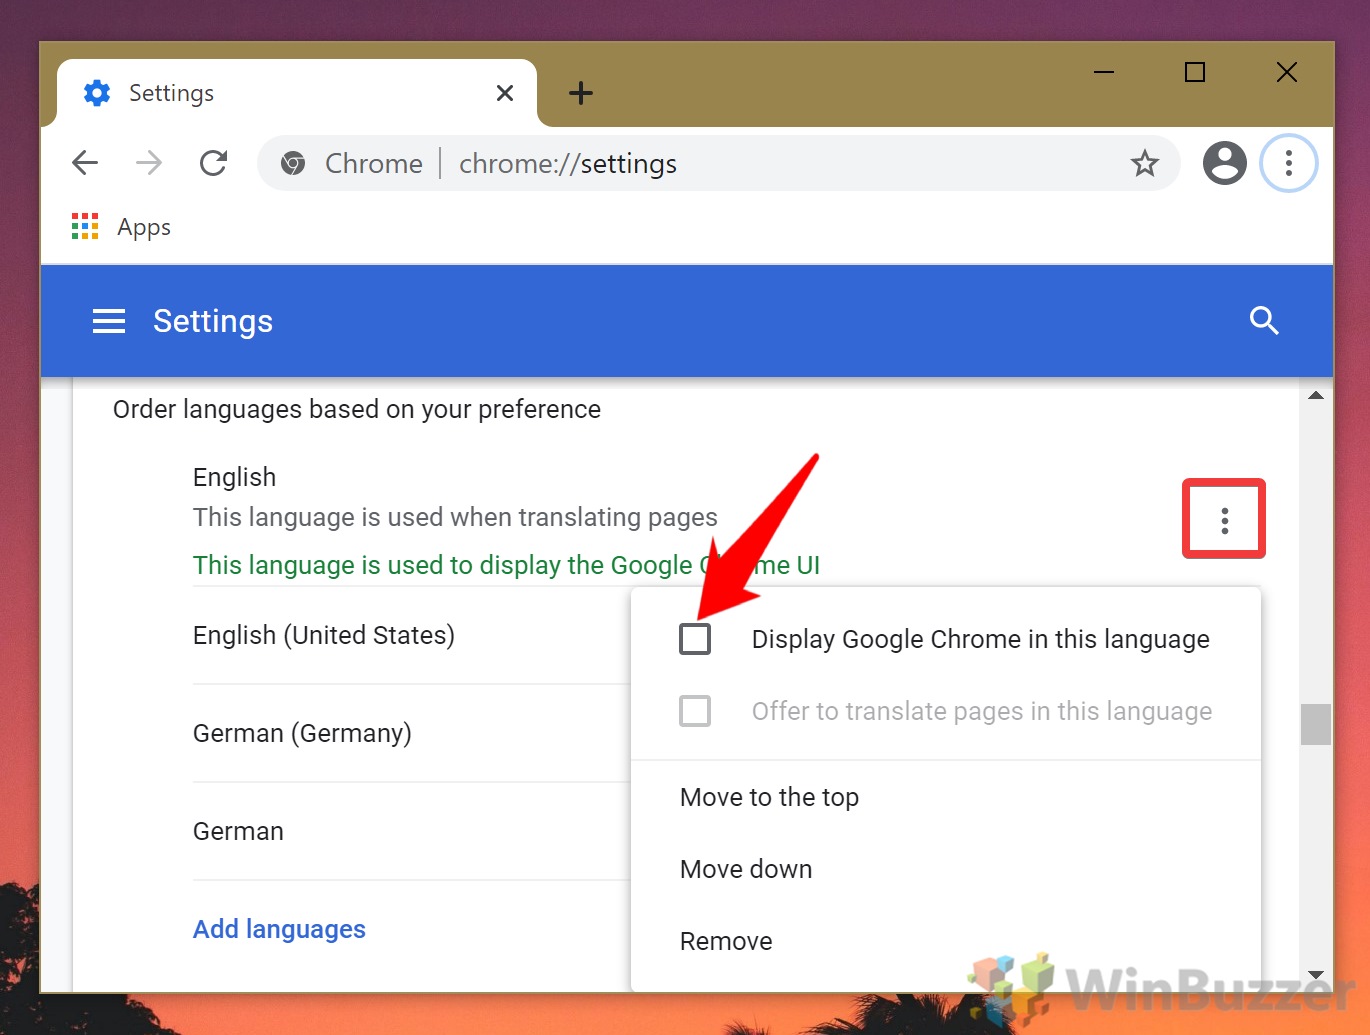This screenshot has width=1370, height=1035.
Task: Select the plain German language row
Action: pos(411,831)
